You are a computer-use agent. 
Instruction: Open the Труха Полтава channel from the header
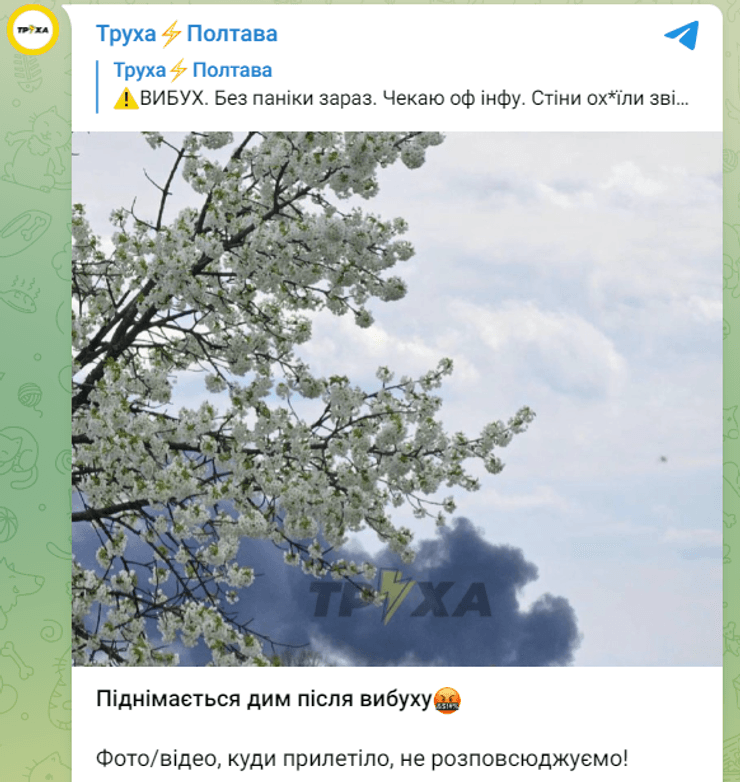coord(186,34)
